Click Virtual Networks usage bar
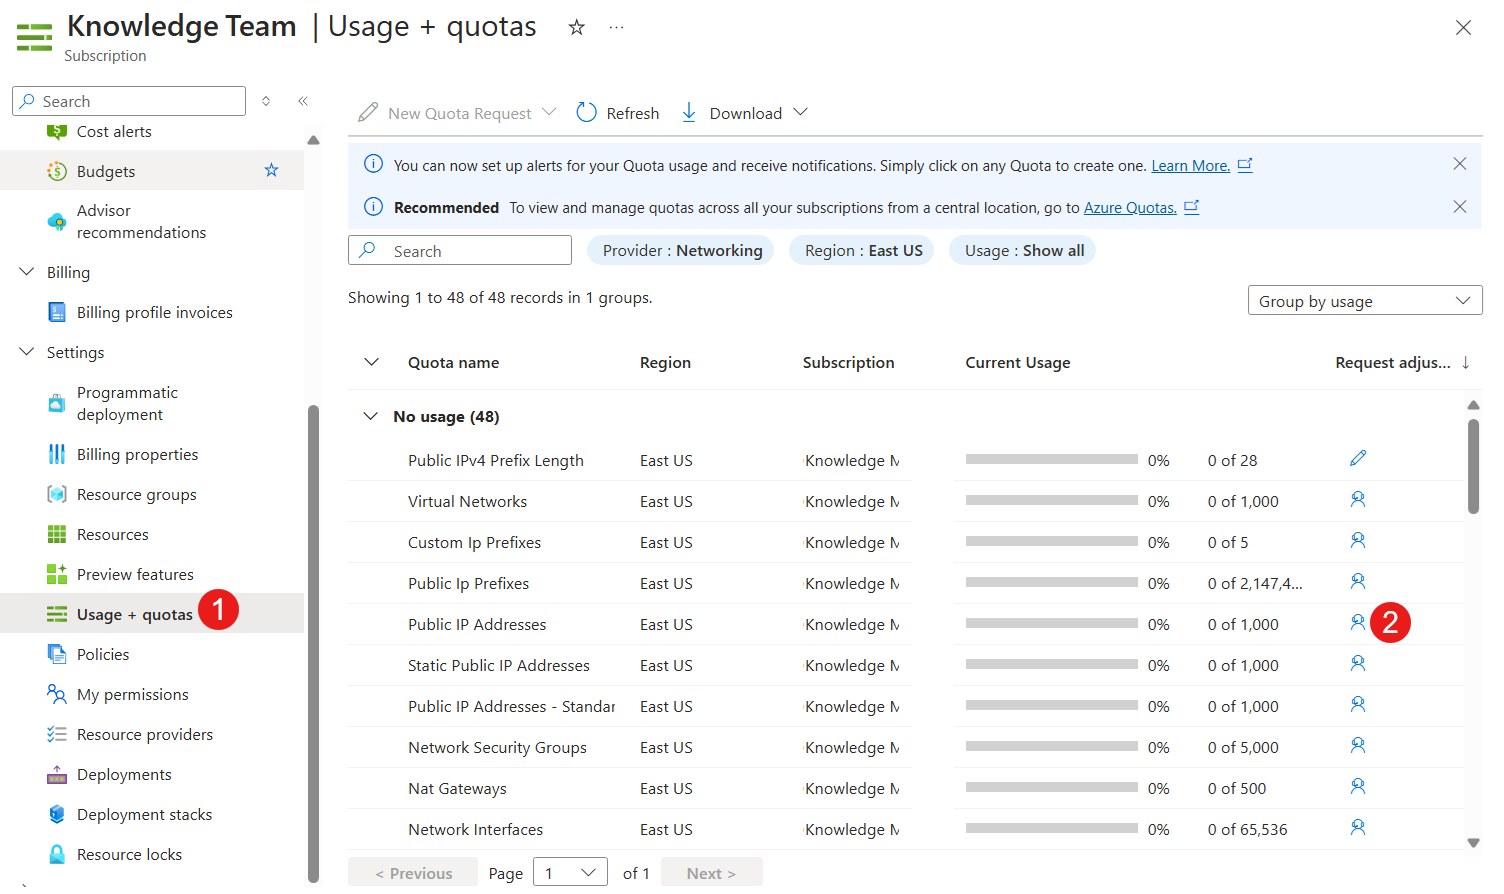Viewport: 1504px width, 894px height. click(1051, 500)
